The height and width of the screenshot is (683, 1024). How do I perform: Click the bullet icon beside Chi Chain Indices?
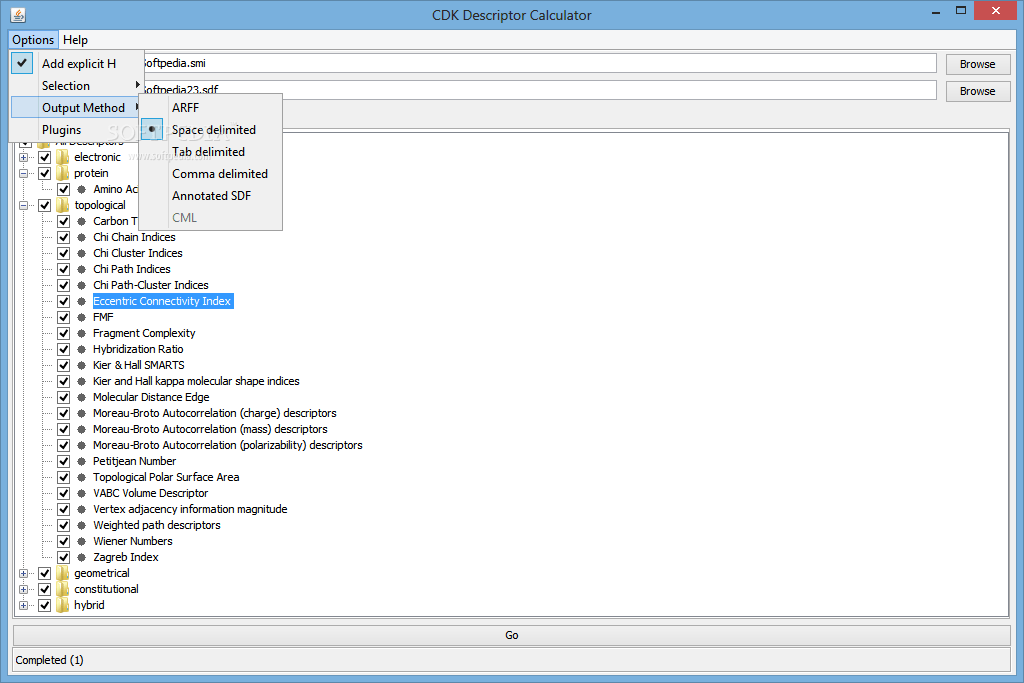pos(82,237)
